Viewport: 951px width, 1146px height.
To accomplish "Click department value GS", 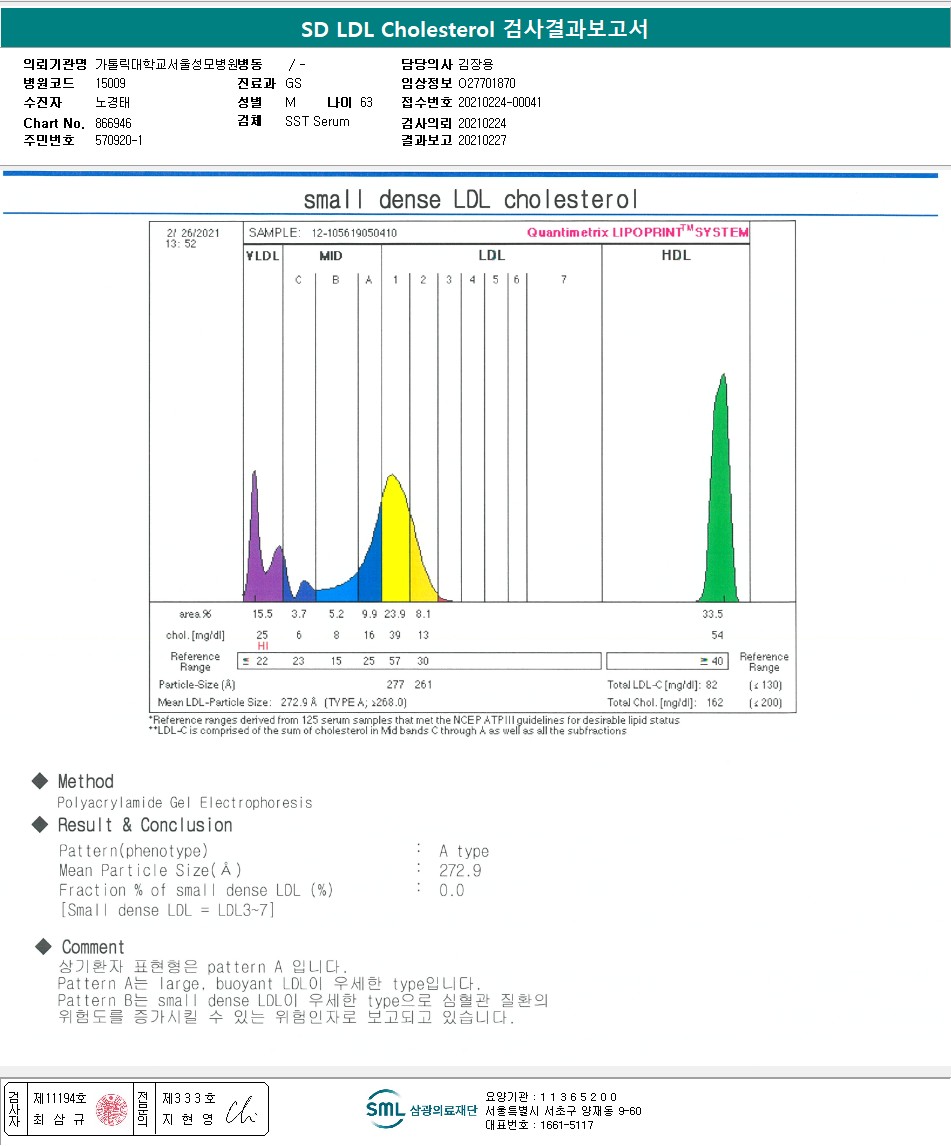I will click(x=293, y=83).
